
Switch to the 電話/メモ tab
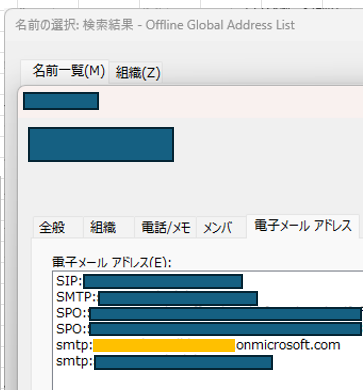click(x=165, y=227)
